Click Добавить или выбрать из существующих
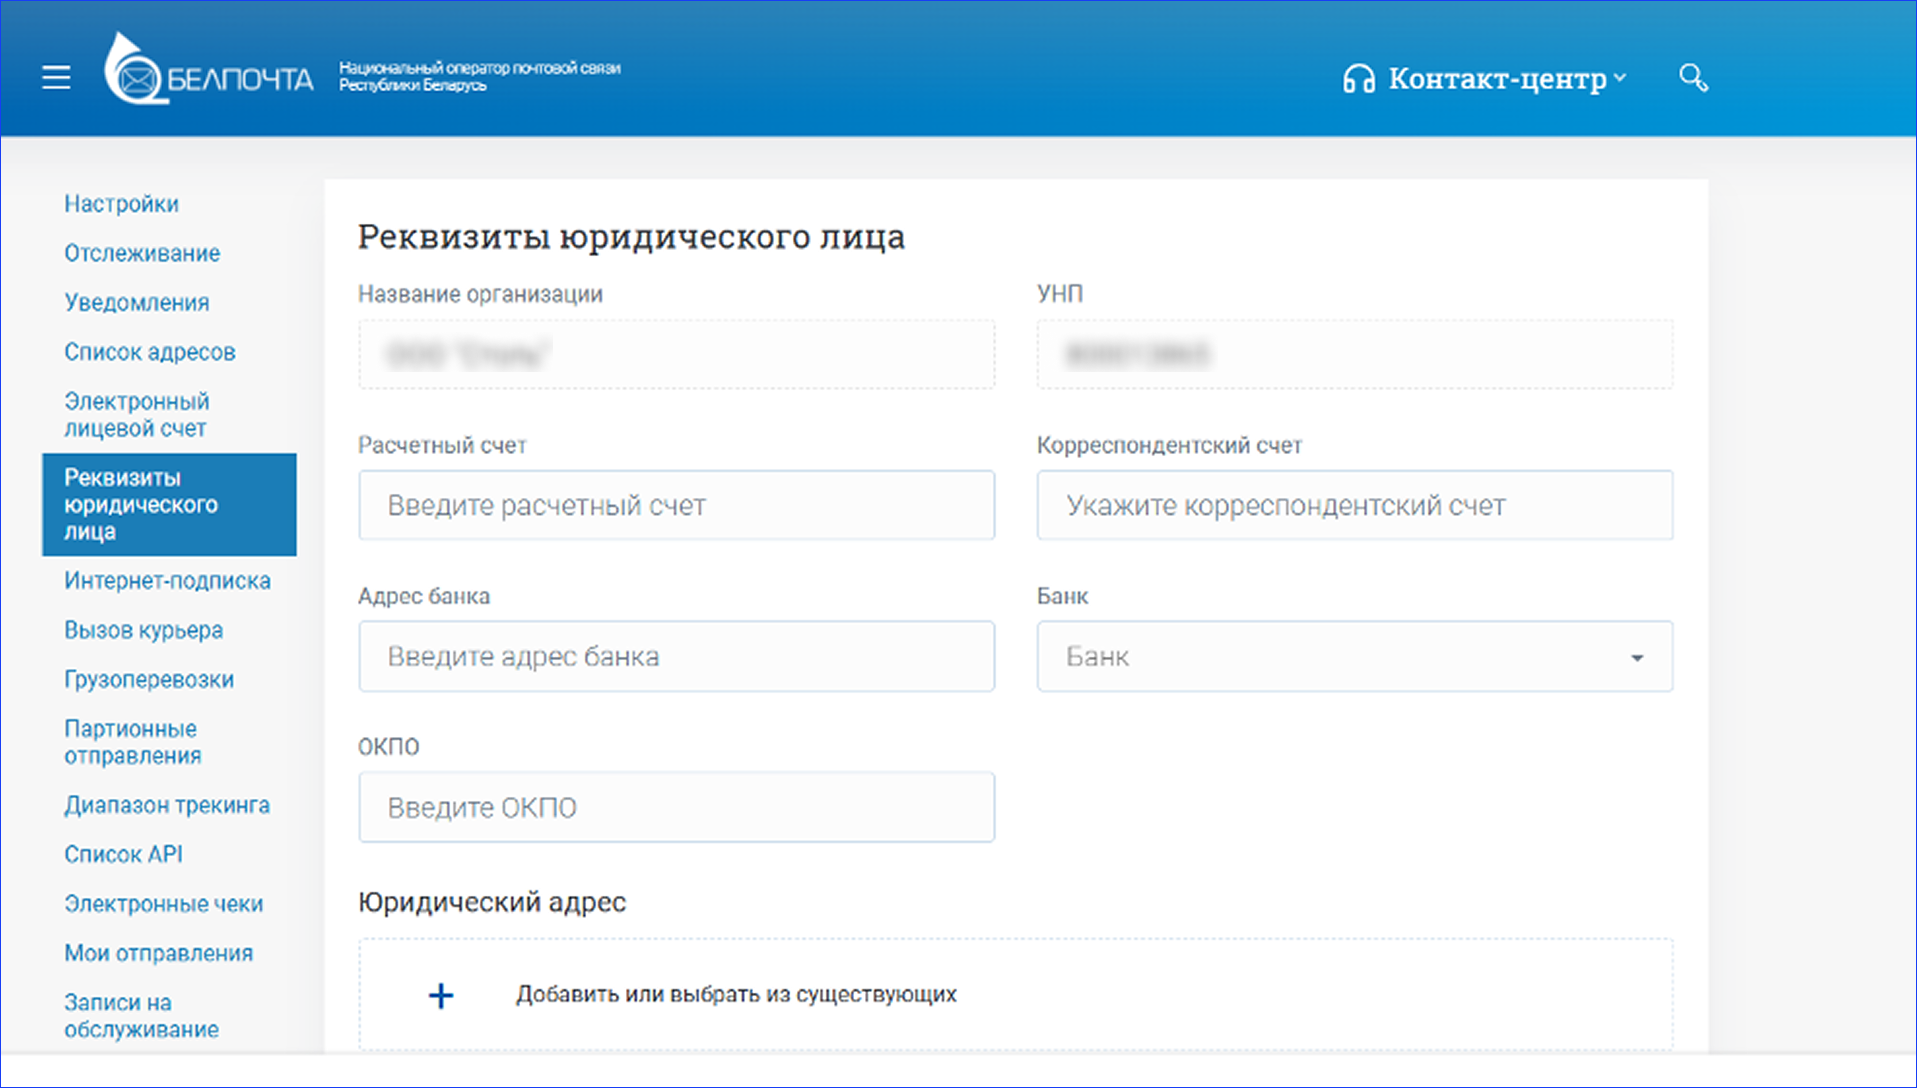This screenshot has height=1088, width=1917. [x=737, y=994]
